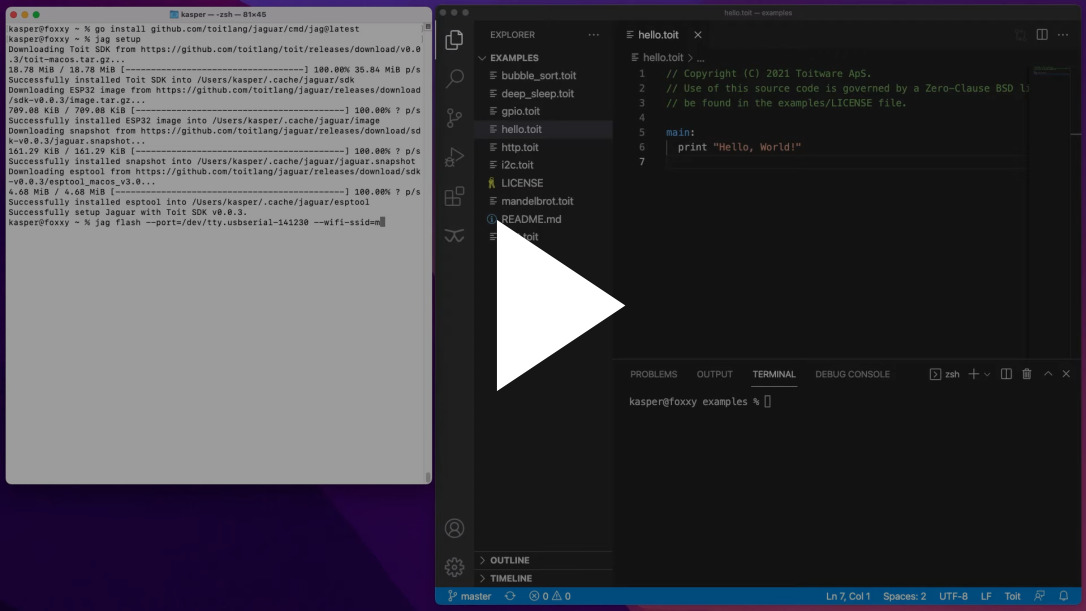Click the print "Hello, World!" code line
Screen dimensions: 1086x611
click(x=739, y=147)
